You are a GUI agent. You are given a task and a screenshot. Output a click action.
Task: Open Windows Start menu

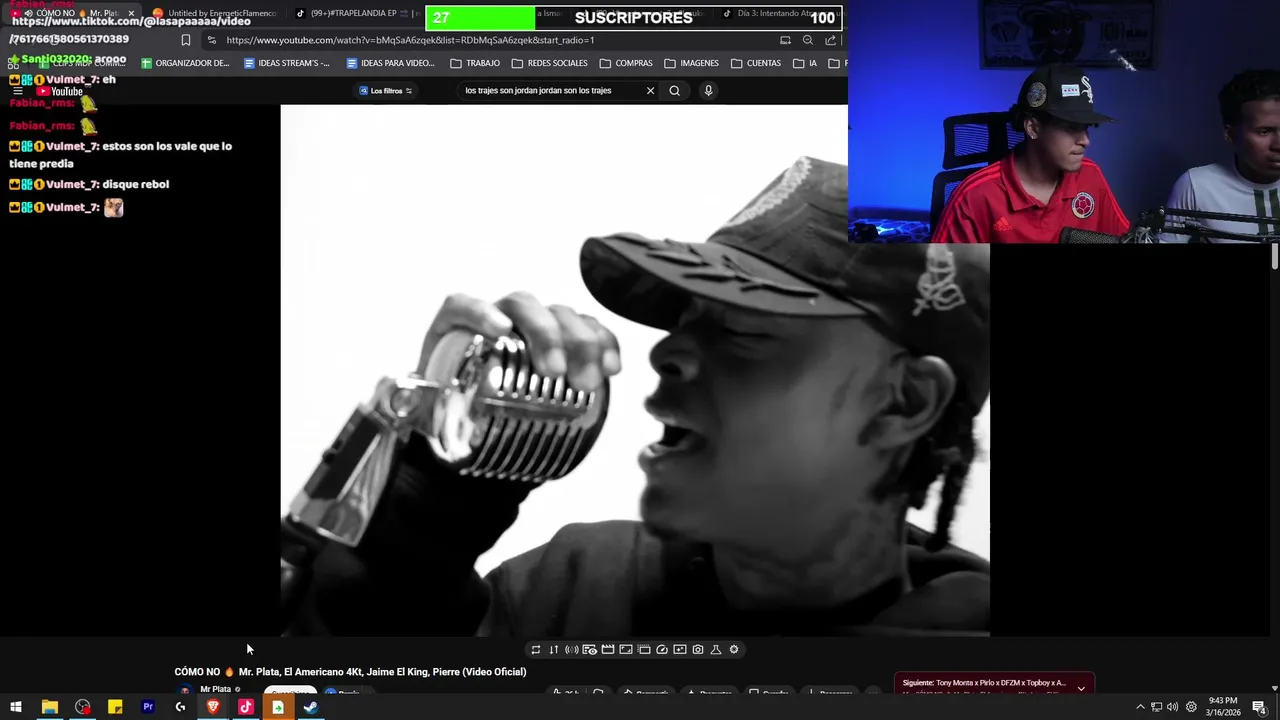pyautogui.click(x=16, y=707)
